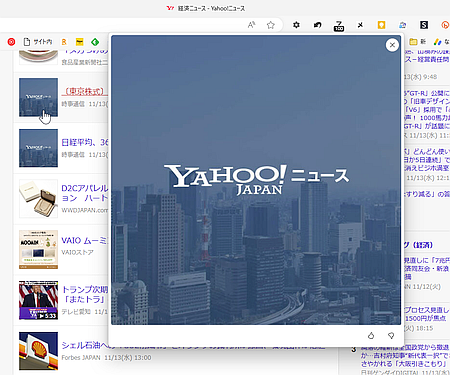
Task: Add page to favorites with star icon
Action: [x=271, y=25]
